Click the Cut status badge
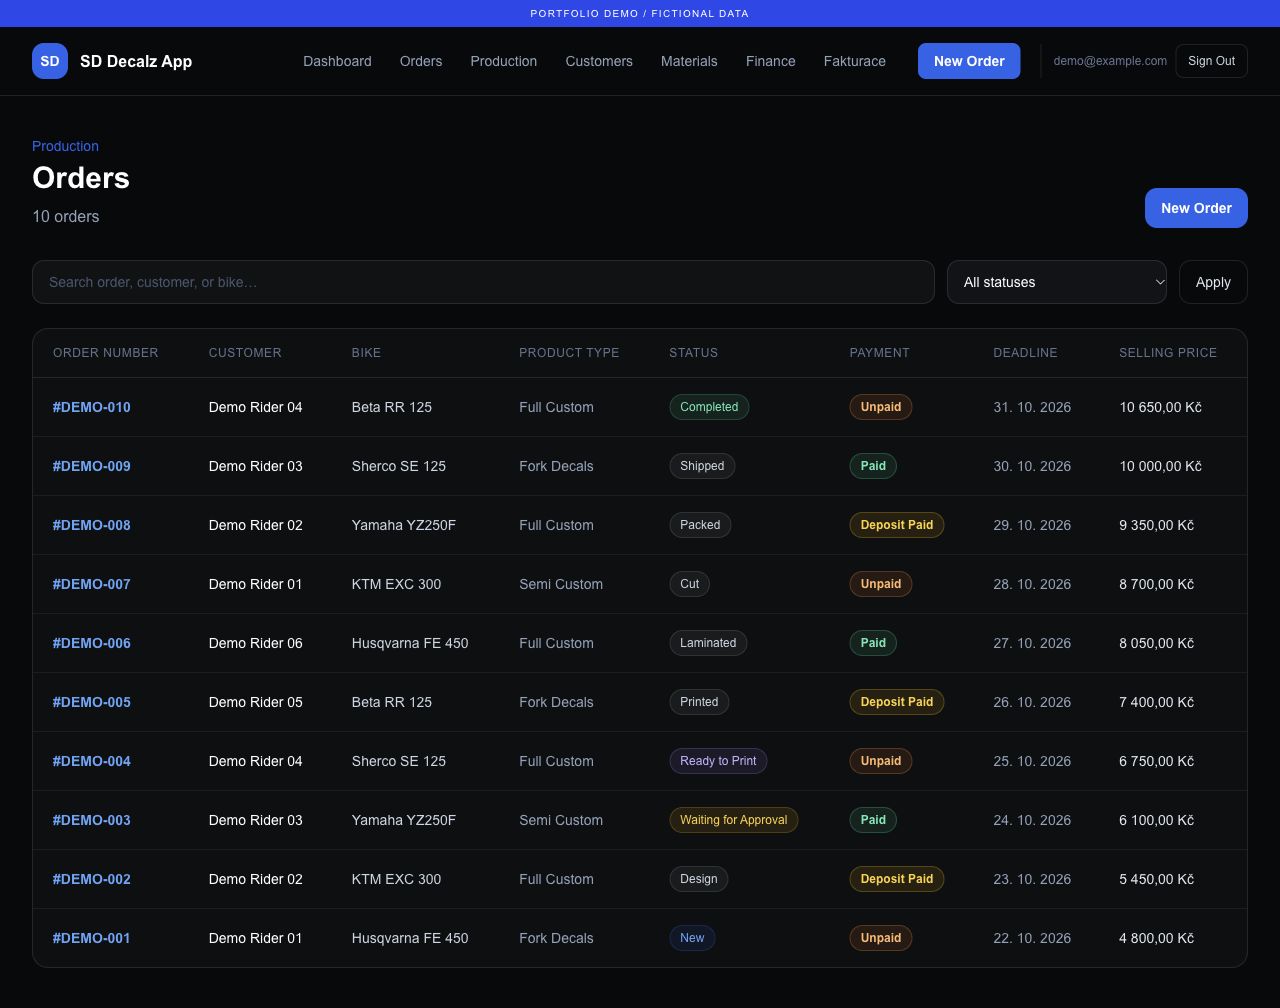1280x1008 pixels. [690, 584]
